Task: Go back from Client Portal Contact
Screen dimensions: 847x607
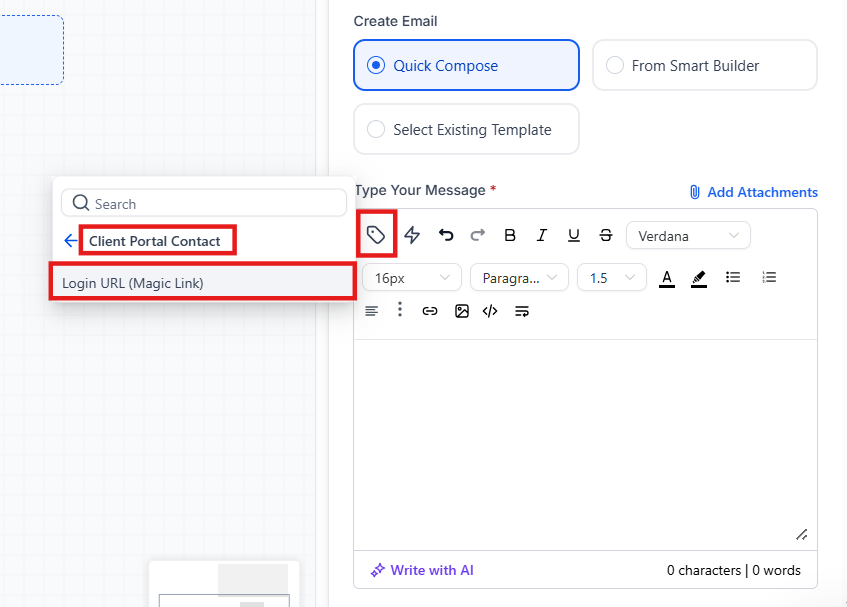Action: click(x=70, y=241)
